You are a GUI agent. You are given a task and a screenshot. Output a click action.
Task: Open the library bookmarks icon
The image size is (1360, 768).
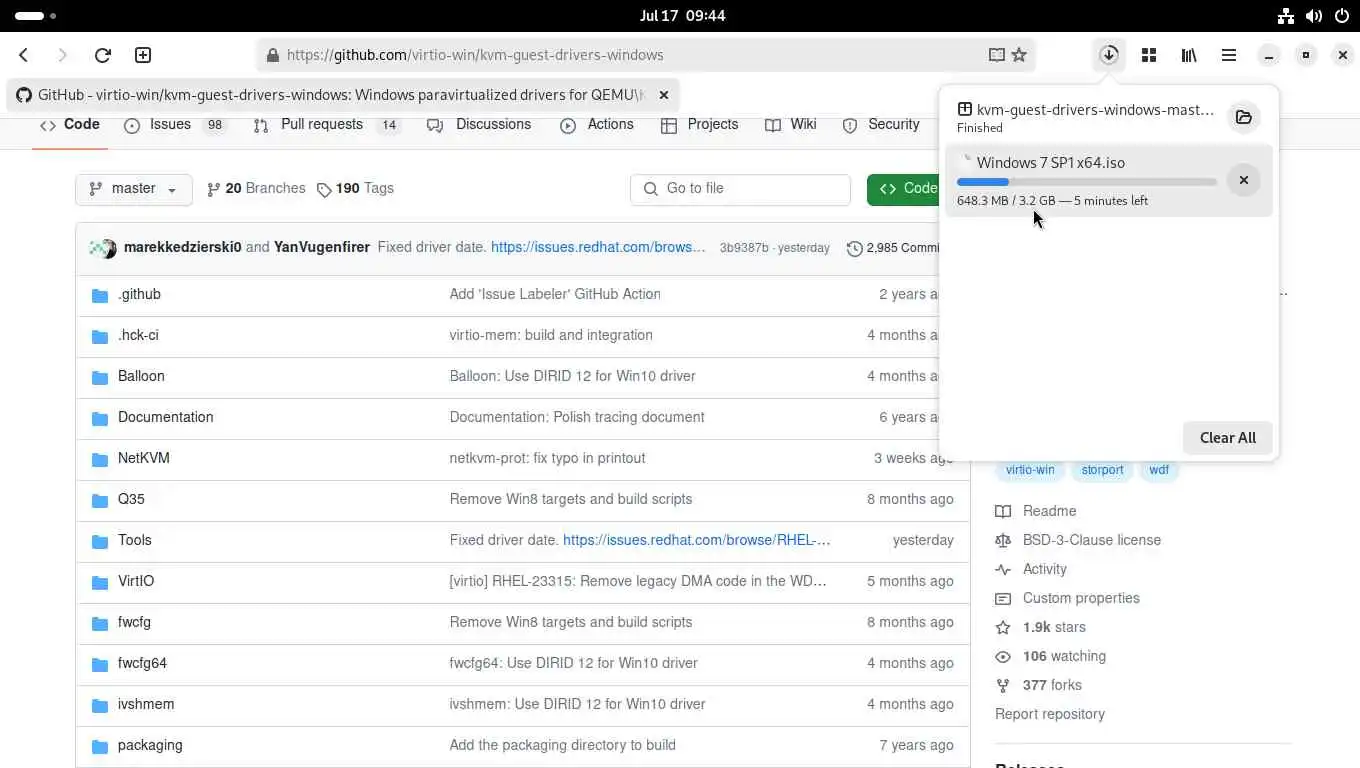point(1189,55)
